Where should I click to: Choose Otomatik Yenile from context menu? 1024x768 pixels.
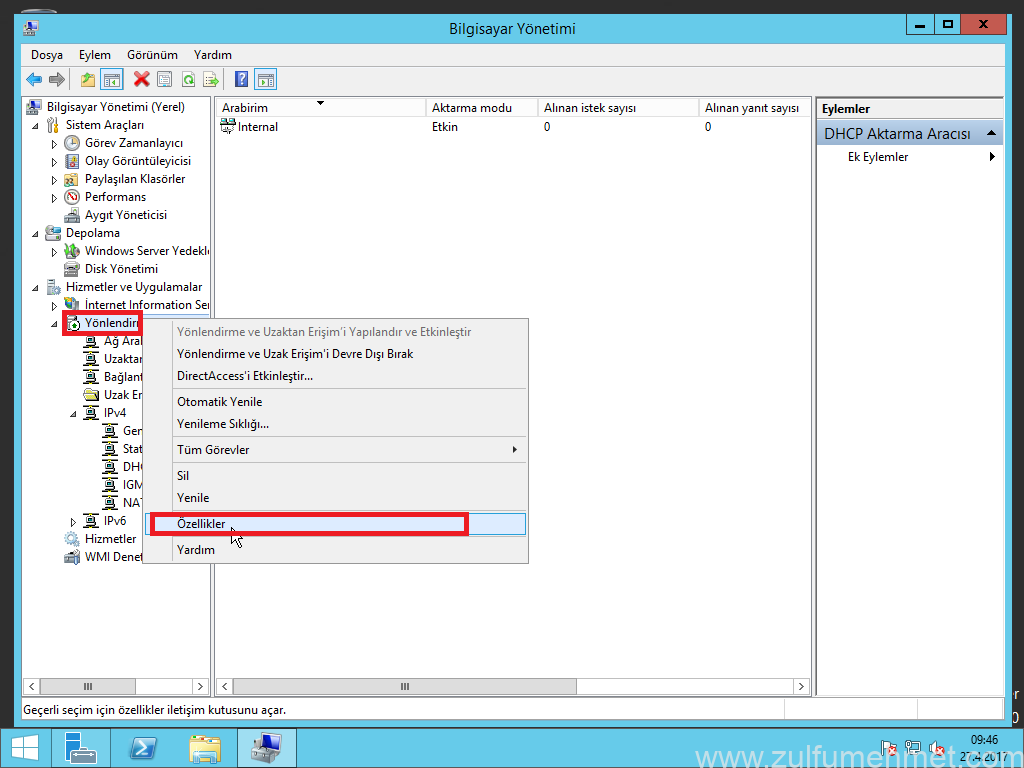click(220, 402)
